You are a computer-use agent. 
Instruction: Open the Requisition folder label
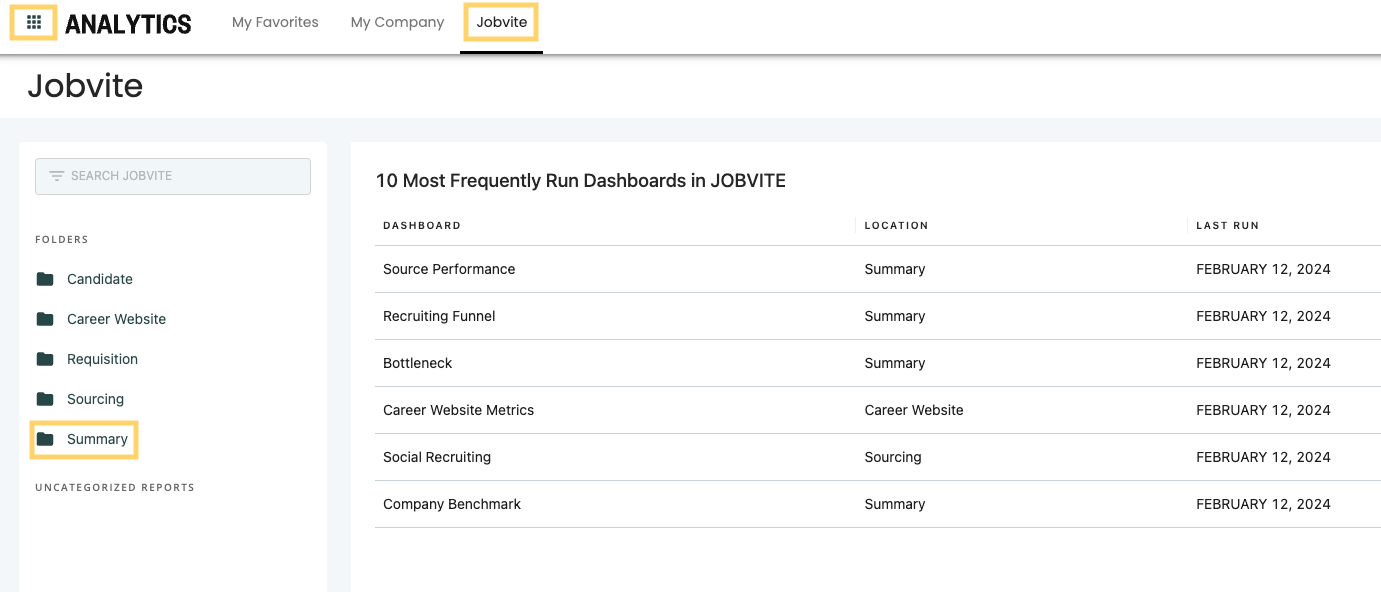pyautogui.click(x=103, y=359)
